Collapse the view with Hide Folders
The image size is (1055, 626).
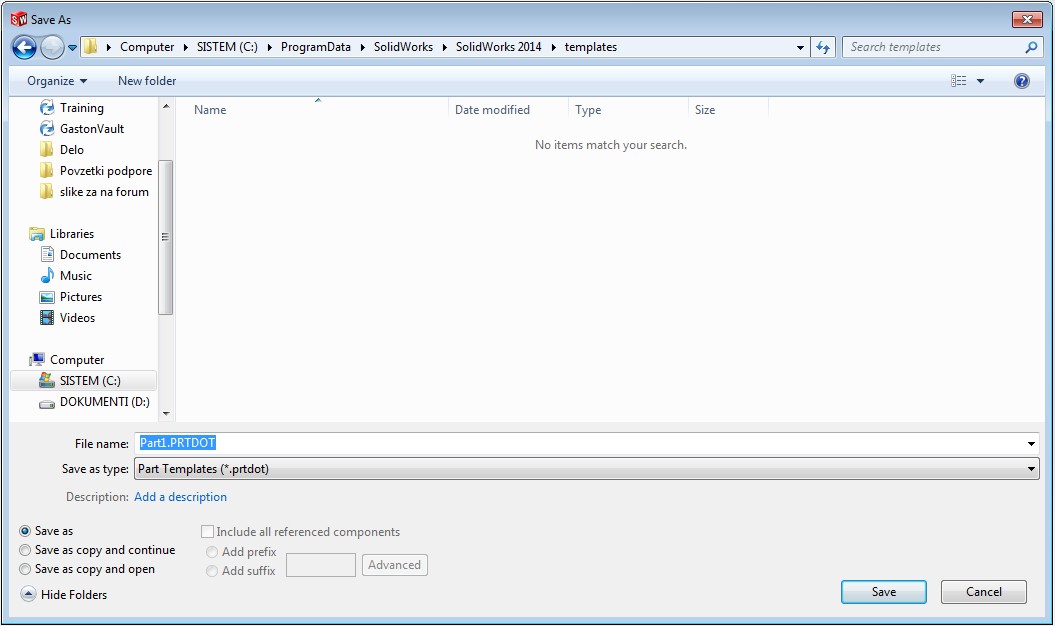pyautogui.click(x=64, y=595)
